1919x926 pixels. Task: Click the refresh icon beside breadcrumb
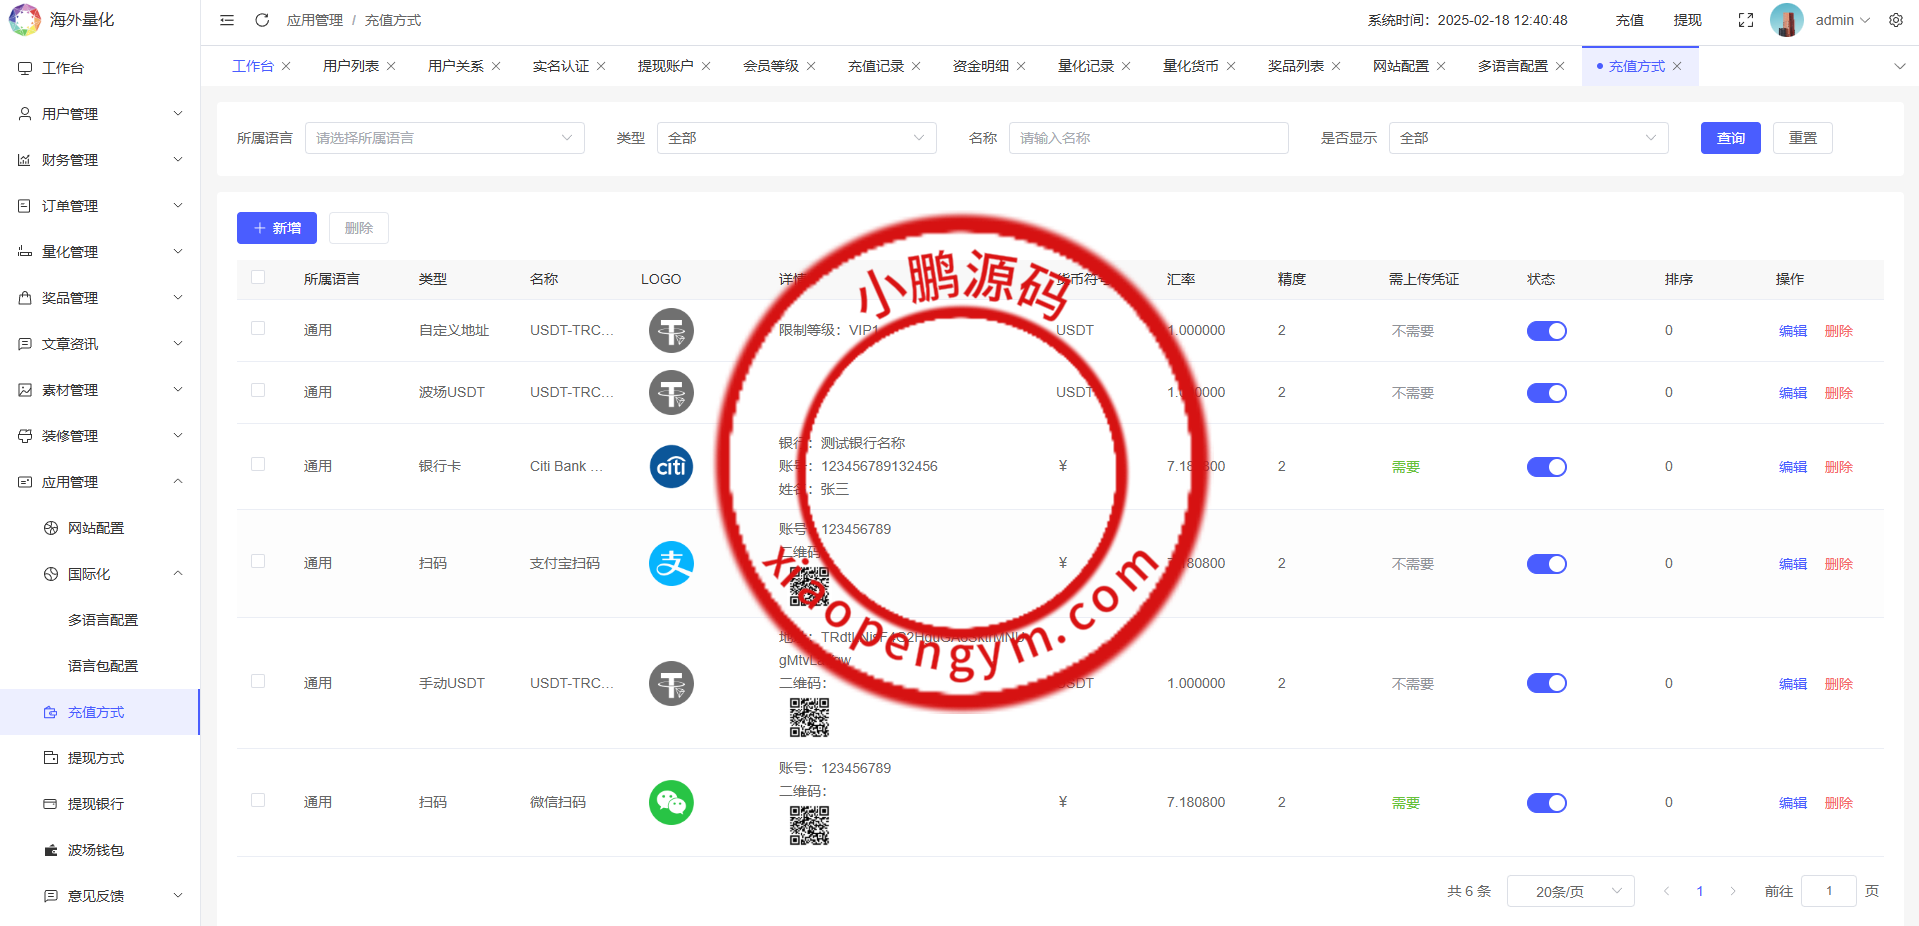click(262, 20)
